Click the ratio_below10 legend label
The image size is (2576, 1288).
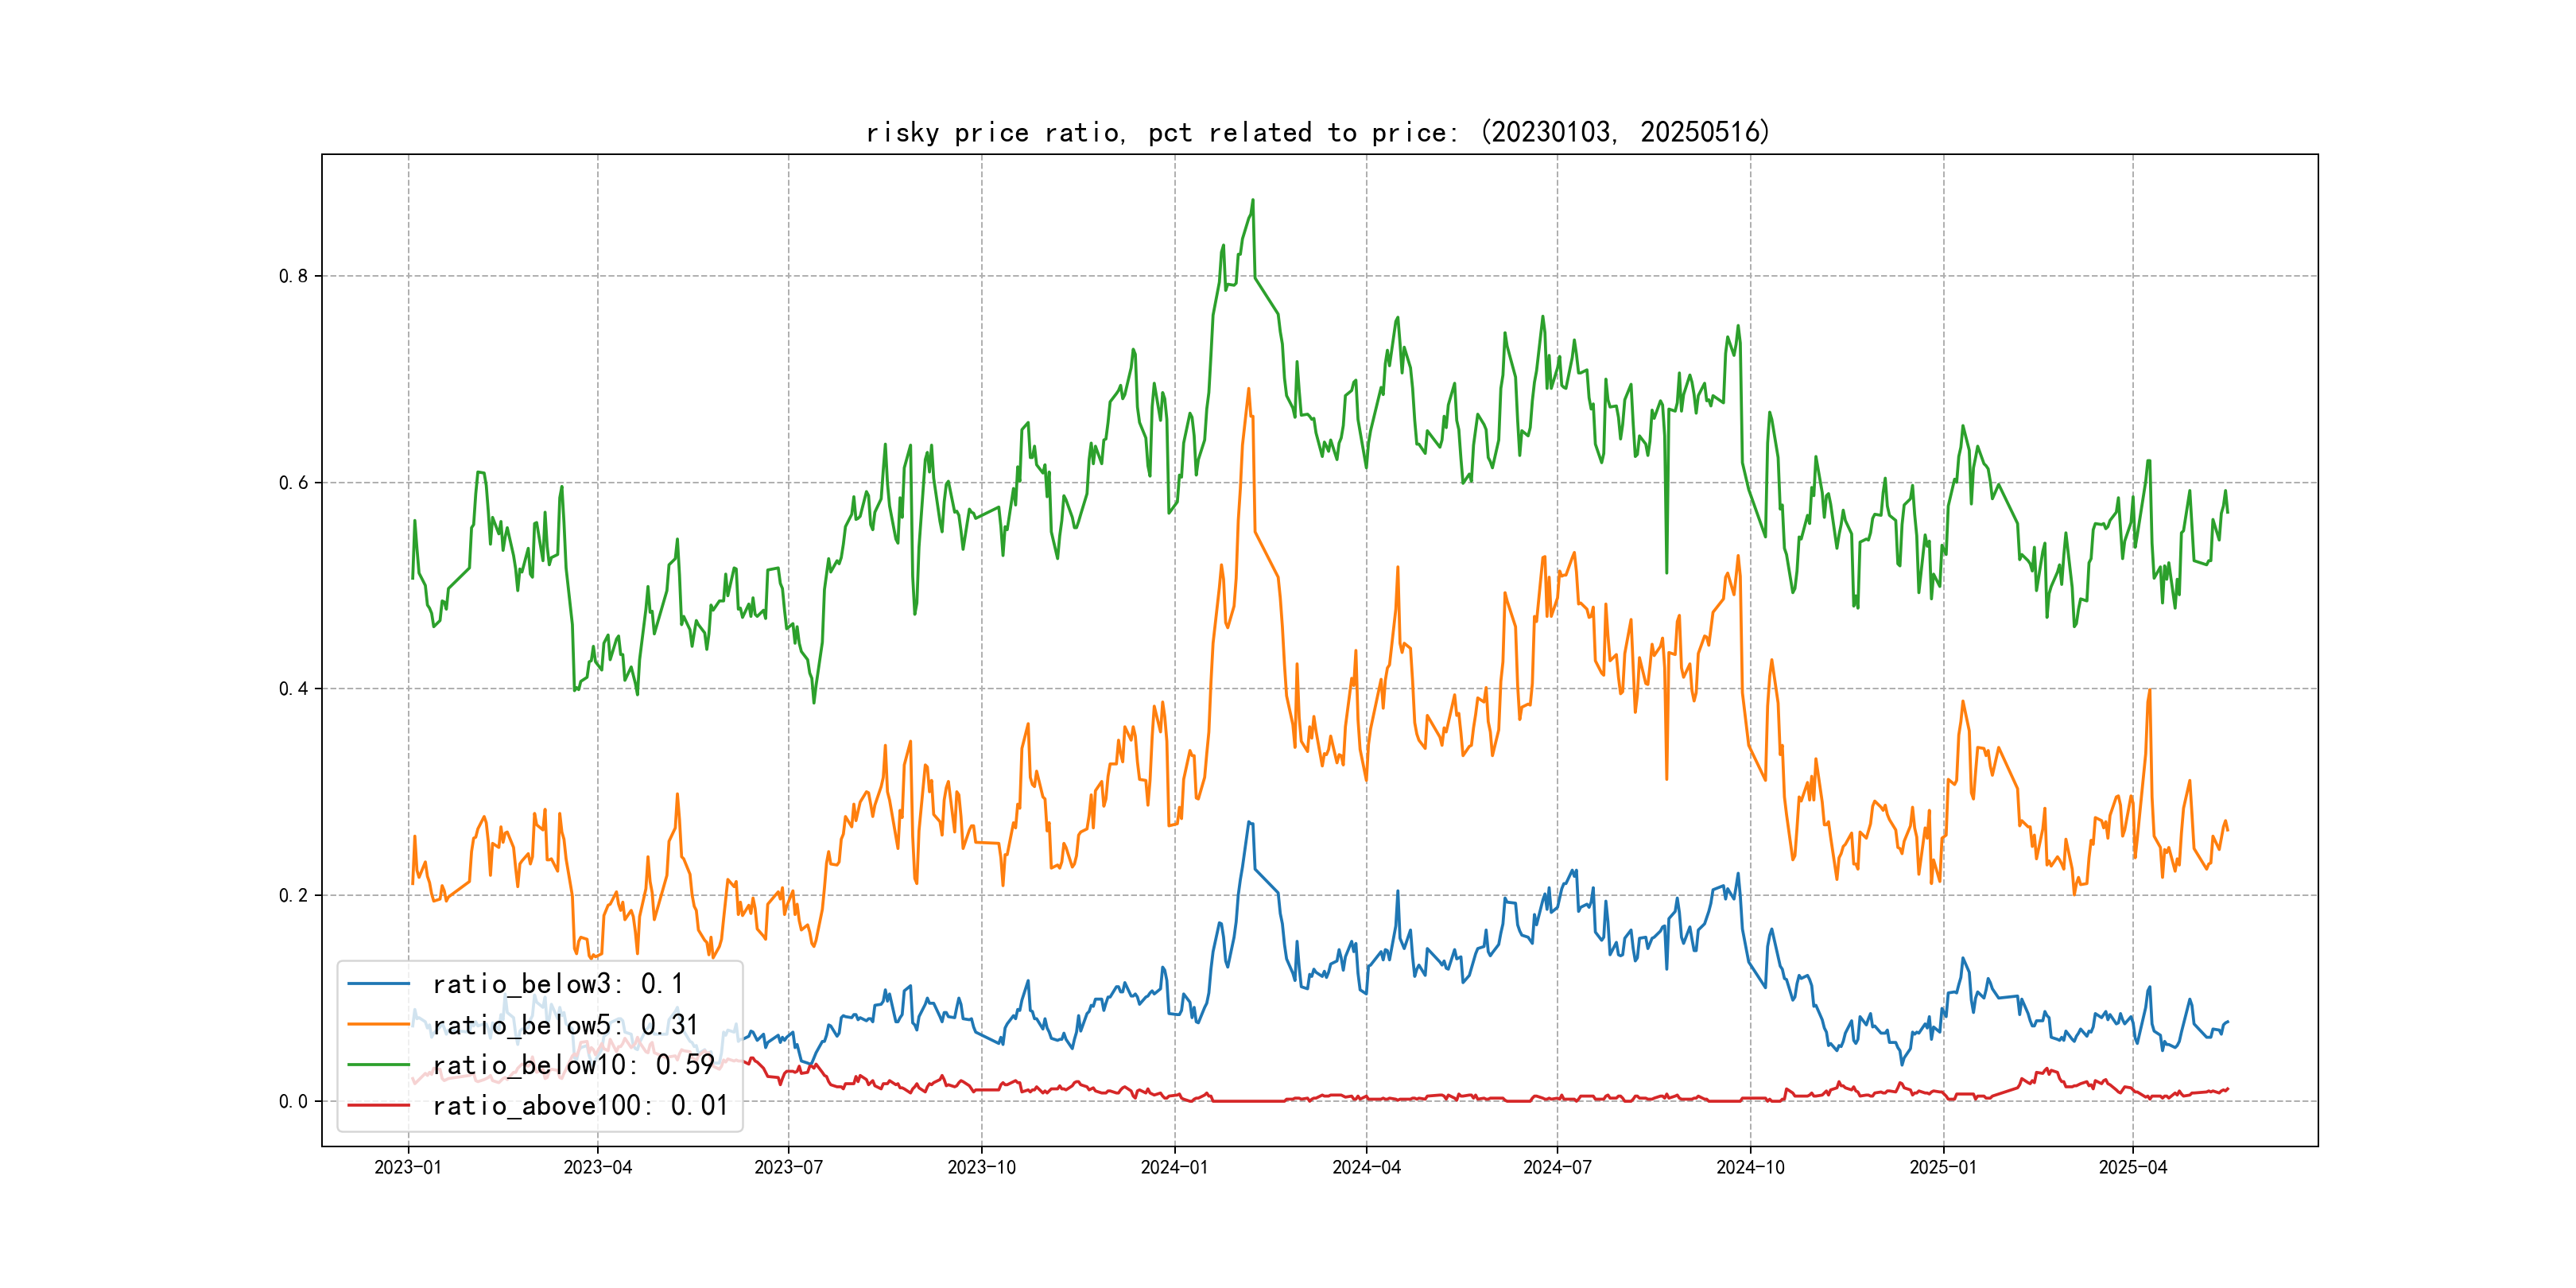pos(573,1065)
